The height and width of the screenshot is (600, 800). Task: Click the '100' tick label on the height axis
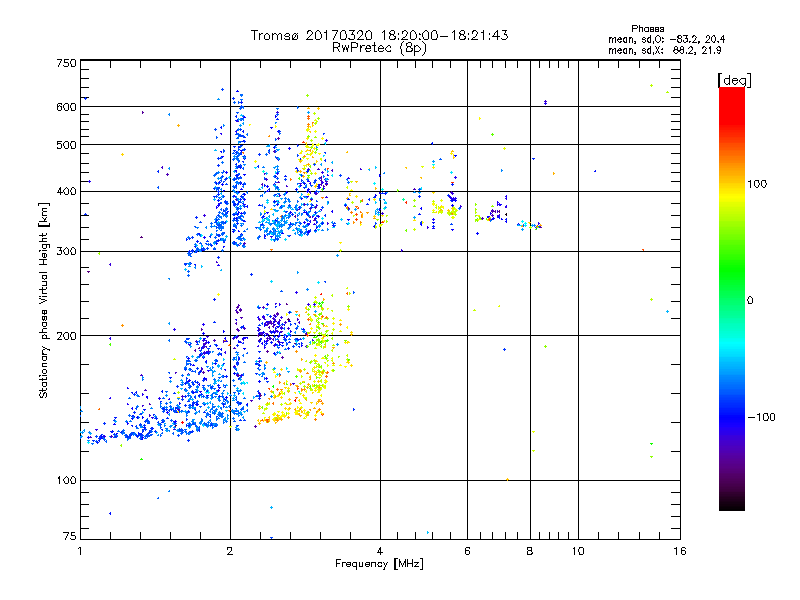[66, 480]
